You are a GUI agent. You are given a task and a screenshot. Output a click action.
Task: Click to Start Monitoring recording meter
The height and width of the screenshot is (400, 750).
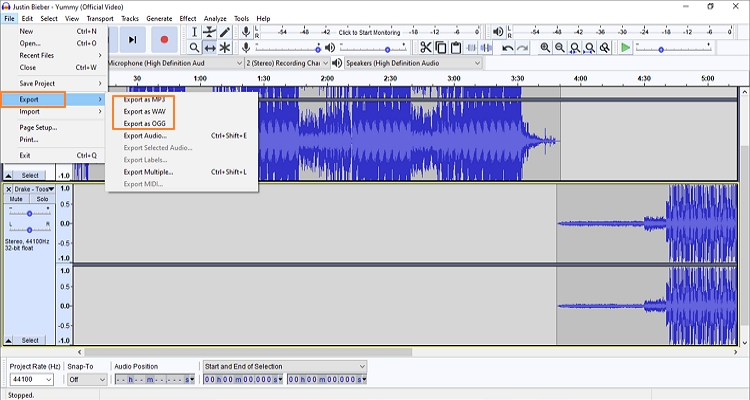[369, 32]
